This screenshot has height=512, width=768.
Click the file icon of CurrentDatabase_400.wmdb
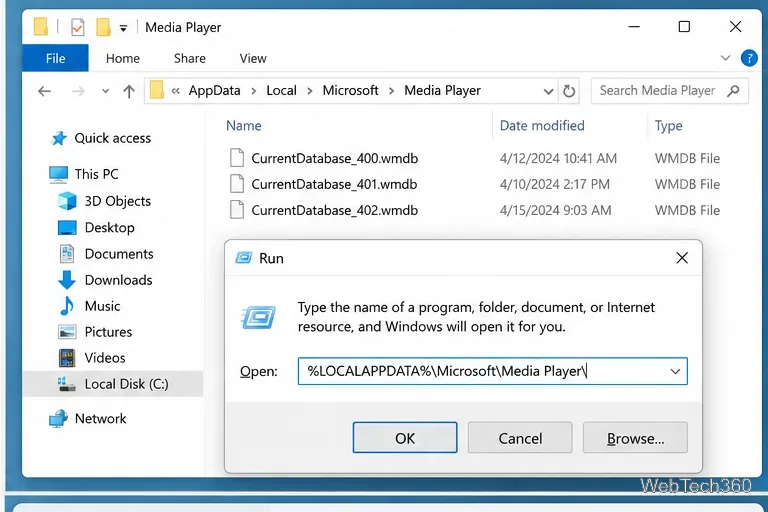click(237, 158)
